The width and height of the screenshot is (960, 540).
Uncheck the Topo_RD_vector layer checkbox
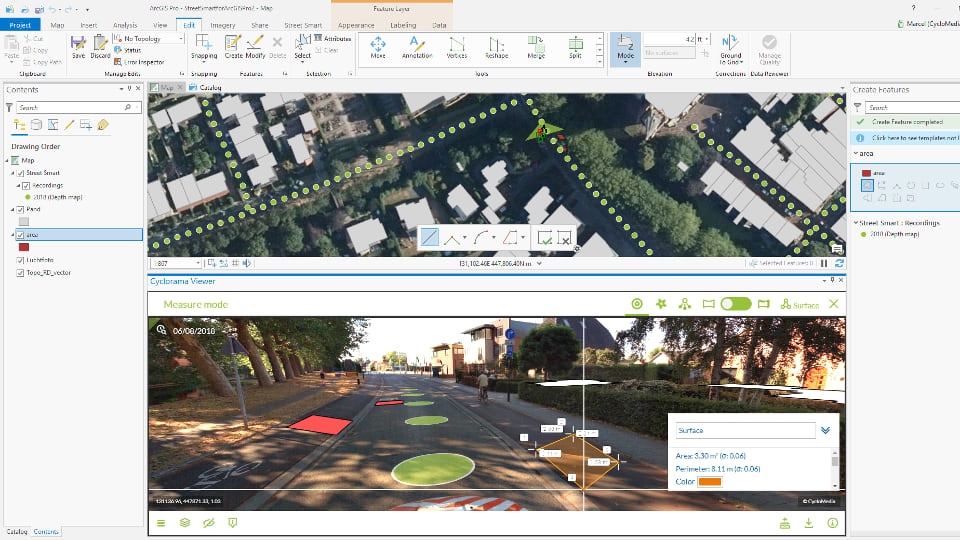pyautogui.click(x=20, y=272)
